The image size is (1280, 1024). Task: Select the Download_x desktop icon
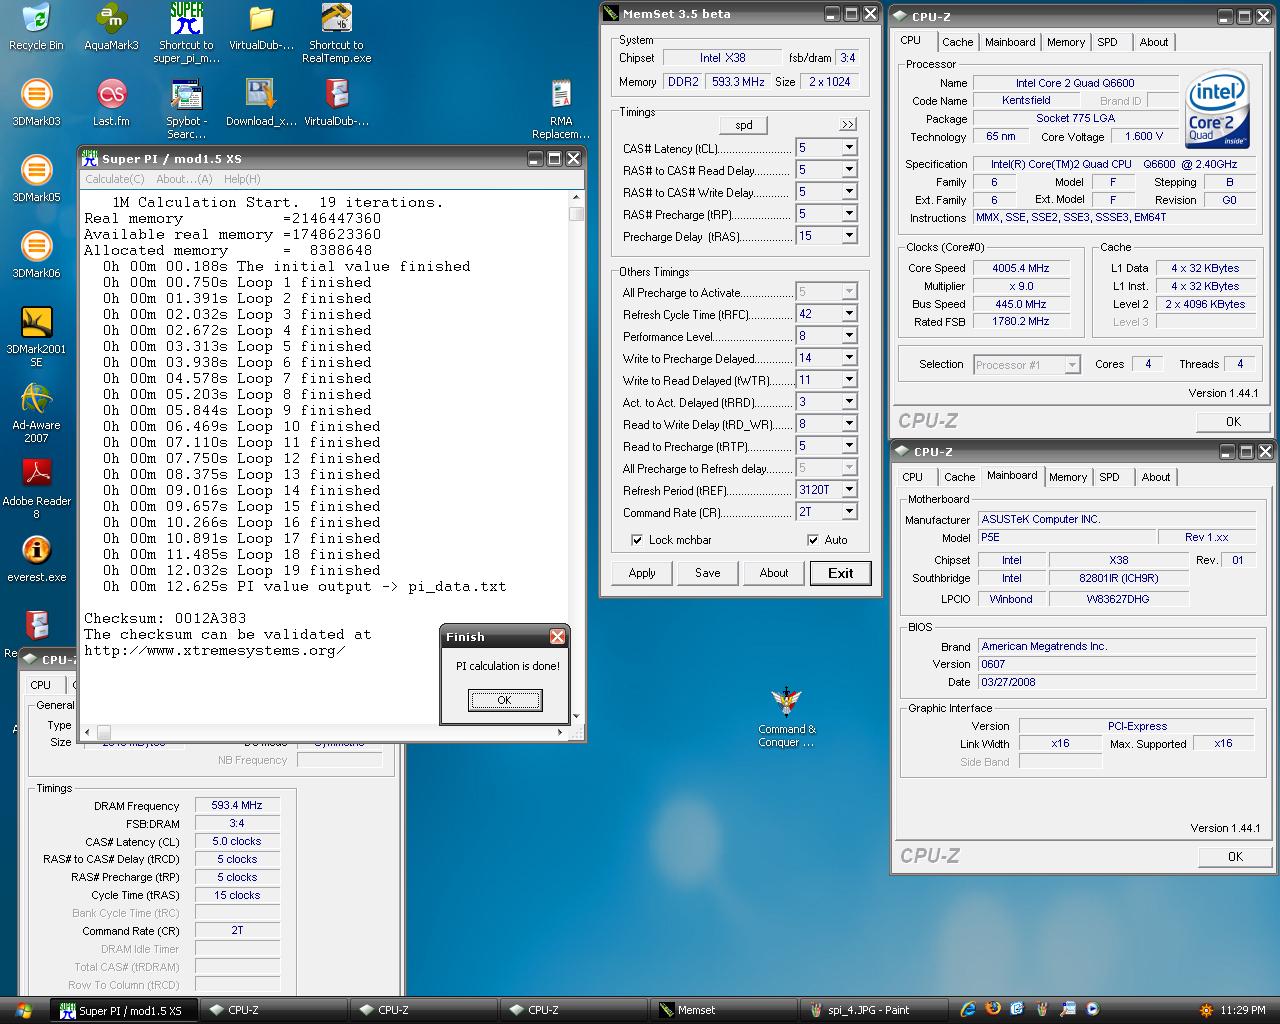261,103
